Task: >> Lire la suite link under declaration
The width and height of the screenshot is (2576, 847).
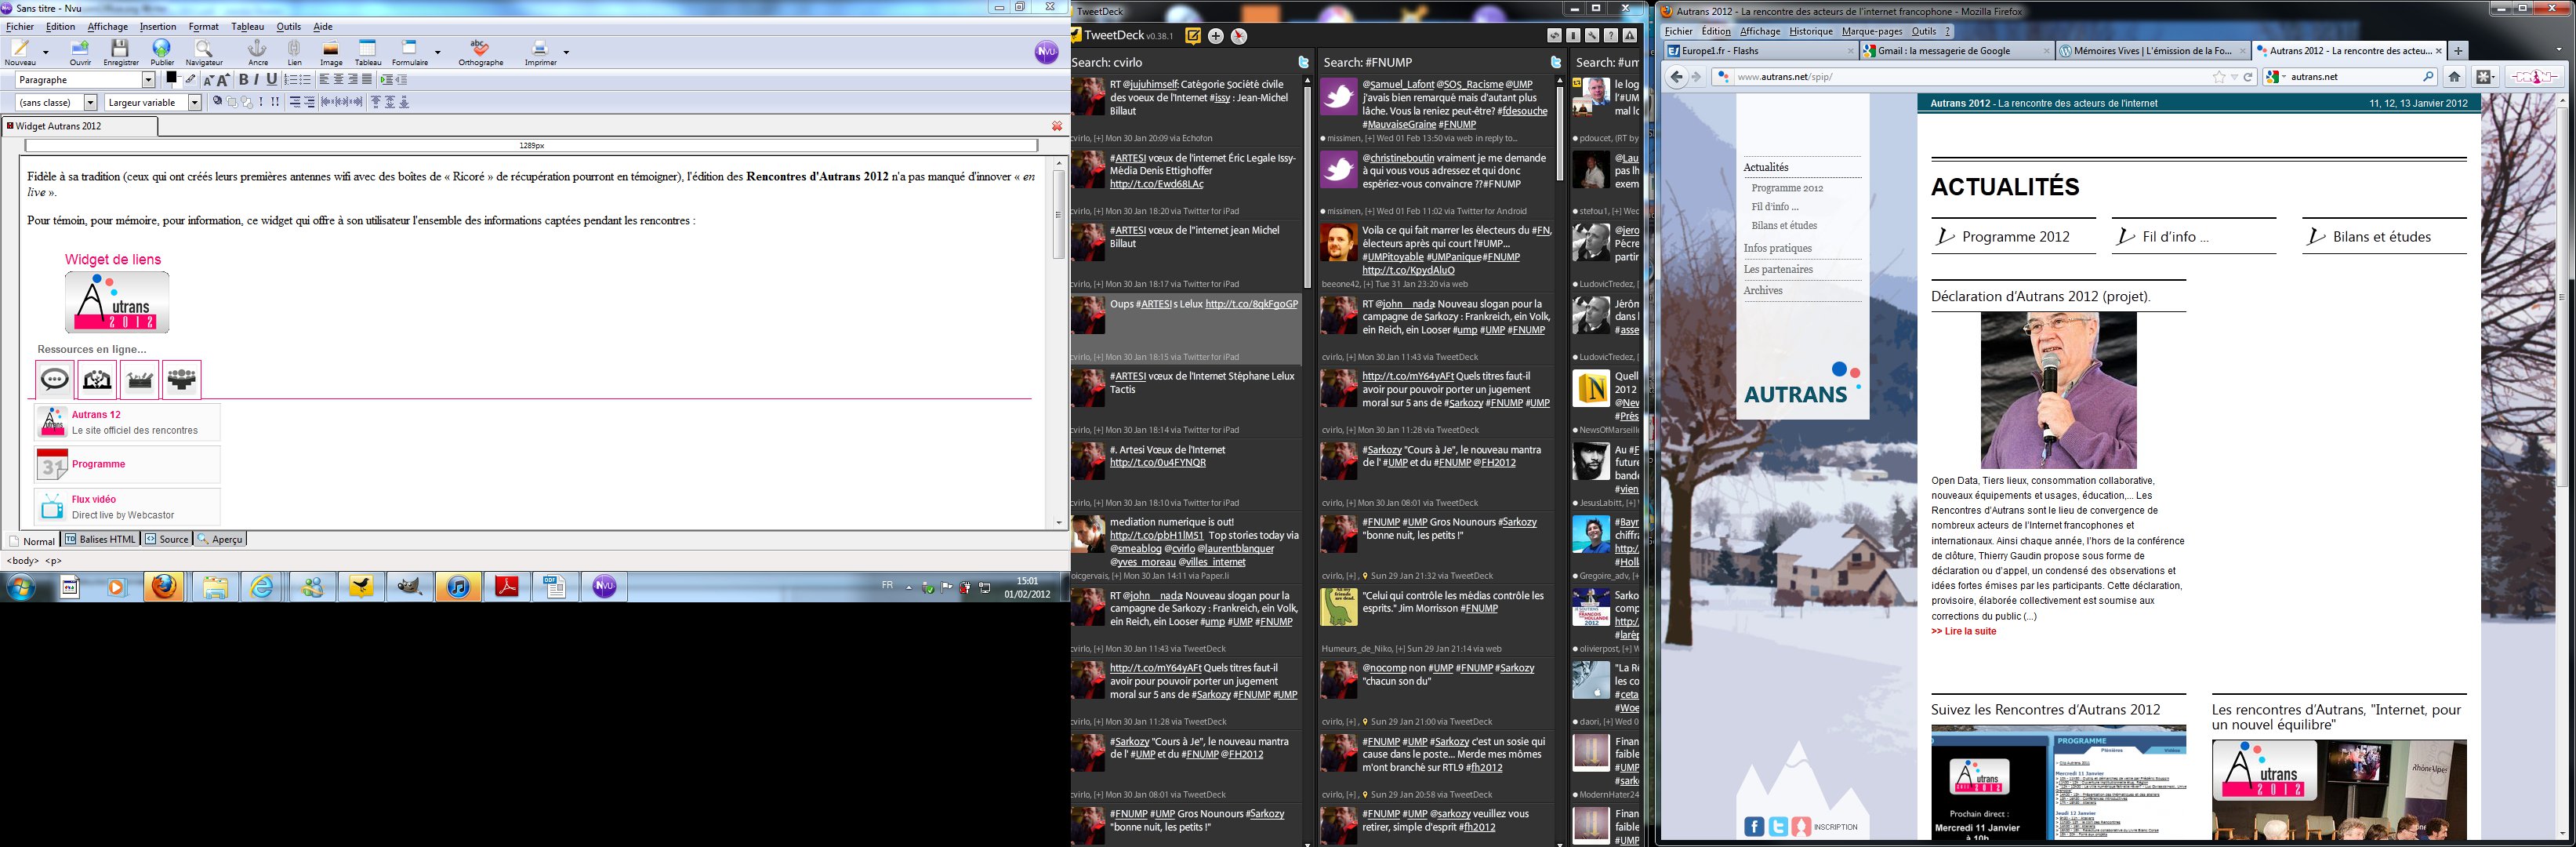Action: point(1963,631)
